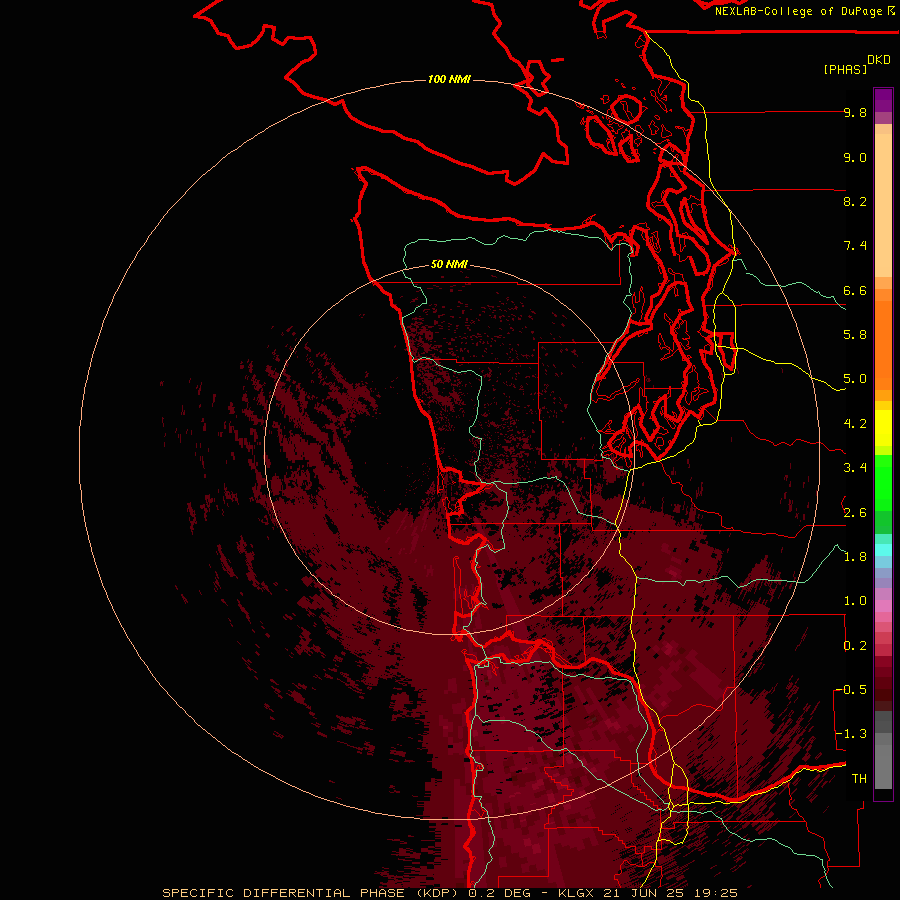Viewport: 900px width, 900px height.
Task: Pick the cyan segment of the color bar
Action: click(x=883, y=550)
